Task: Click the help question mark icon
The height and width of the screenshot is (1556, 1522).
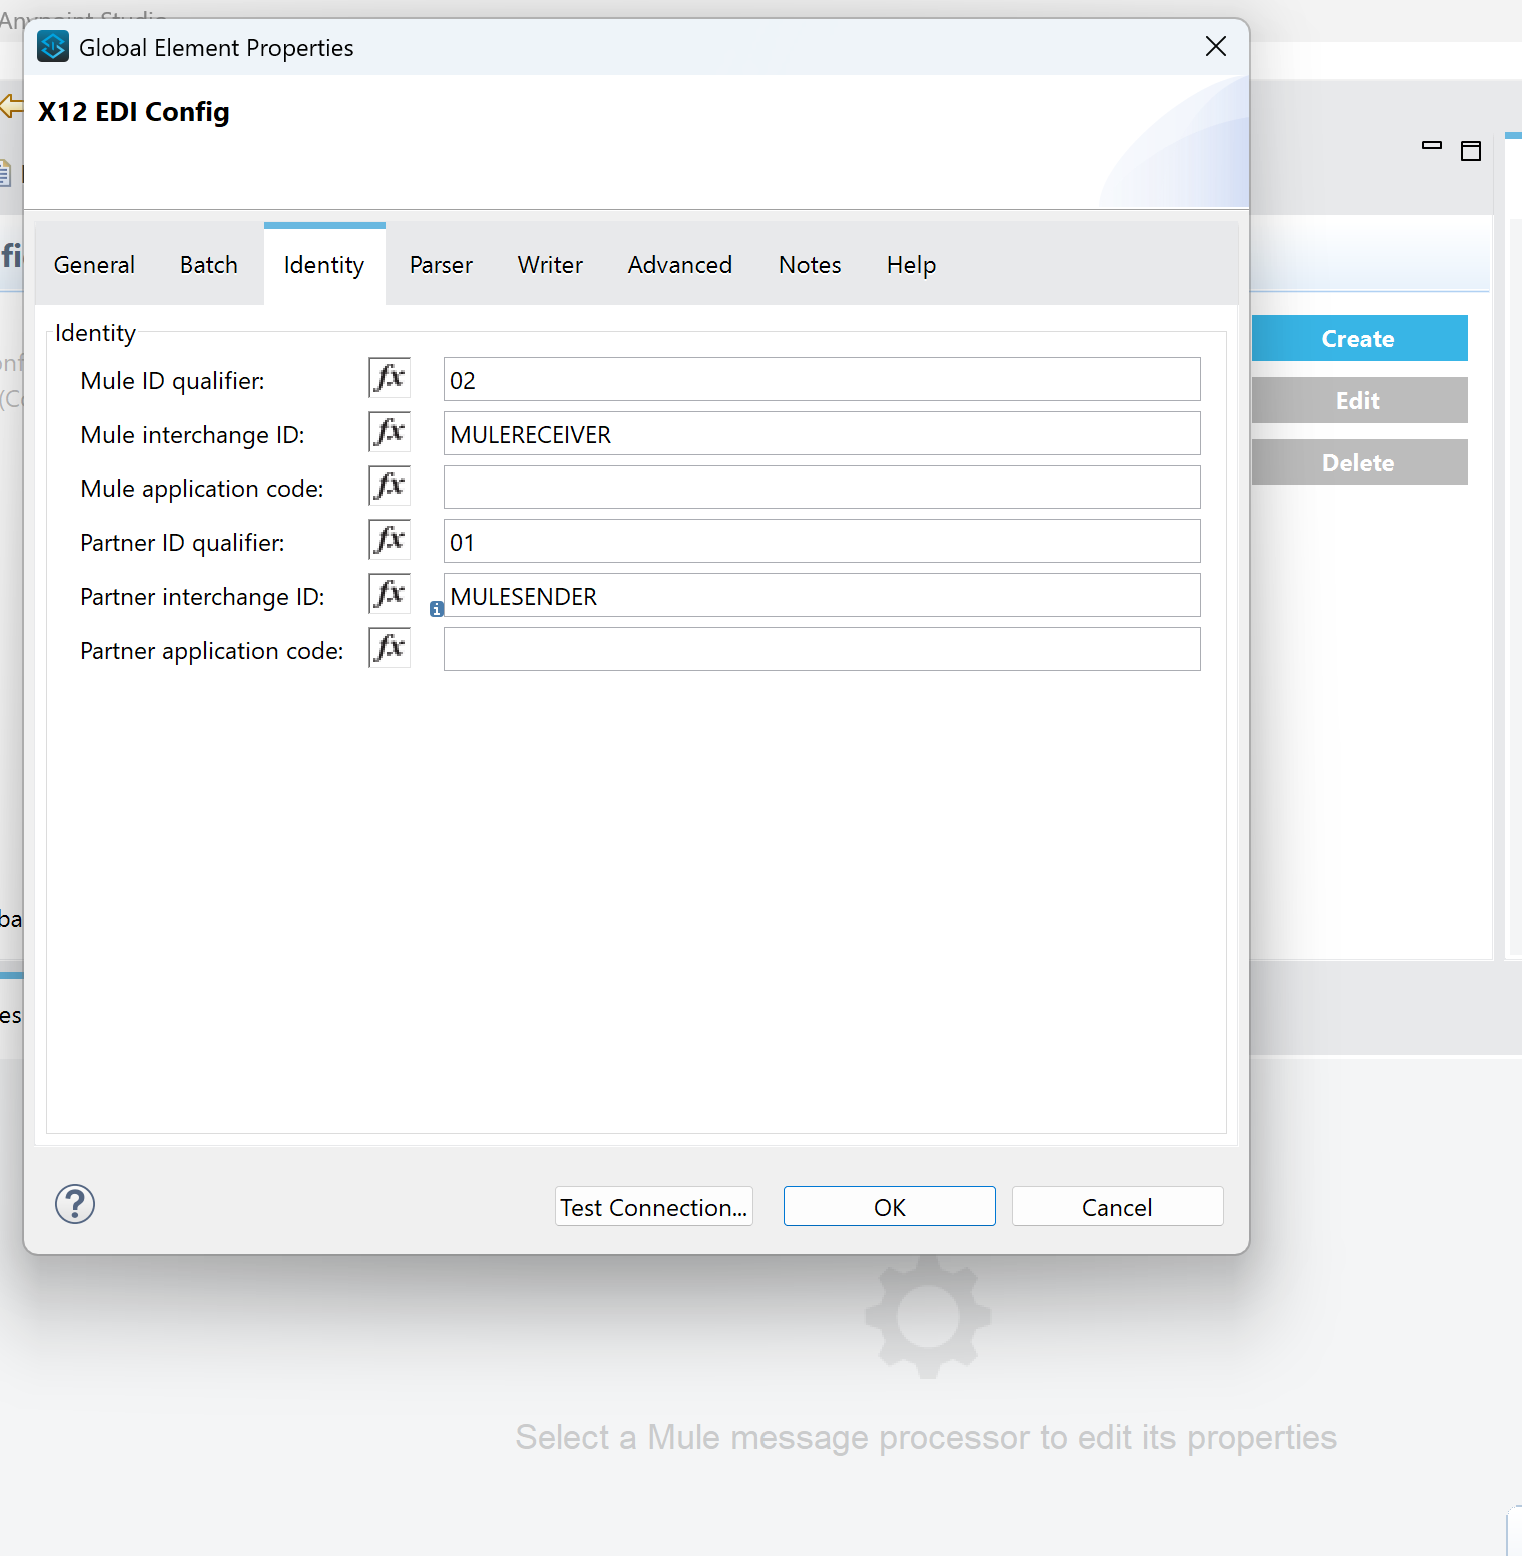Action: click(x=75, y=1205)
